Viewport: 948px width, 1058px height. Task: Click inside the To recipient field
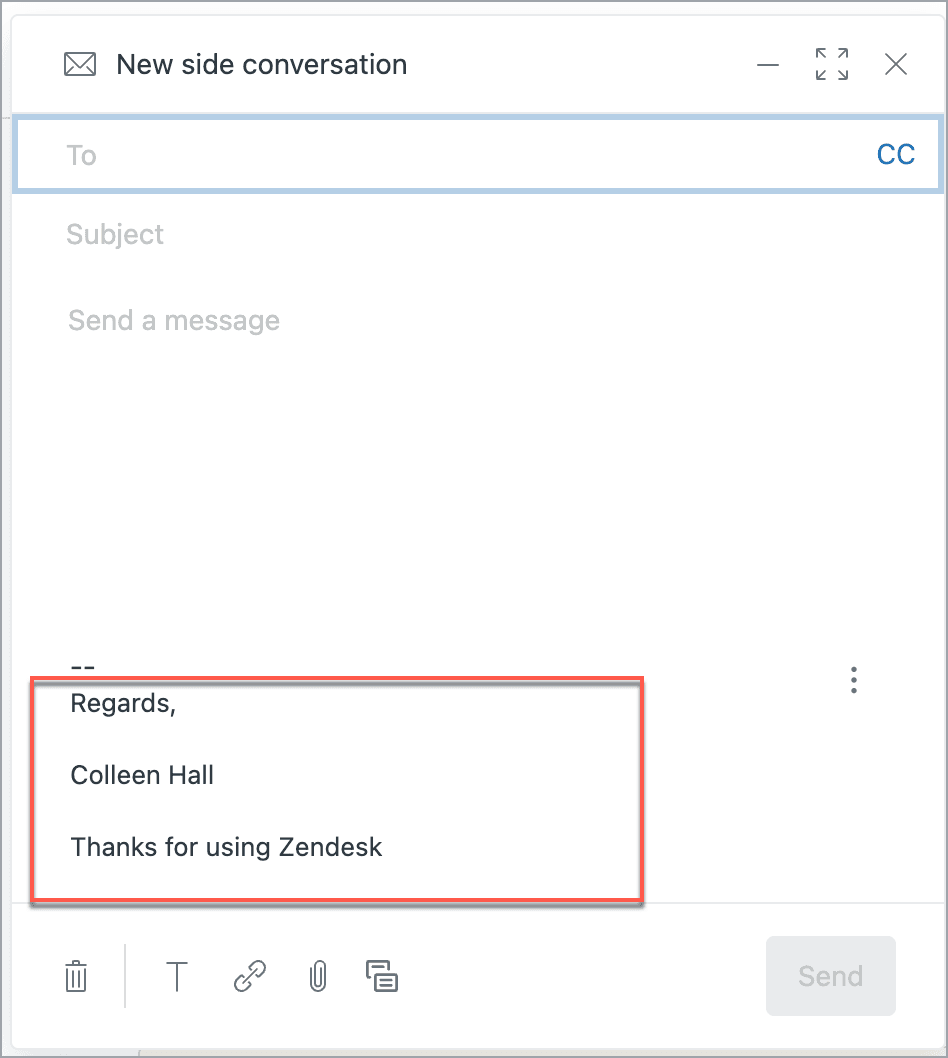400,155
